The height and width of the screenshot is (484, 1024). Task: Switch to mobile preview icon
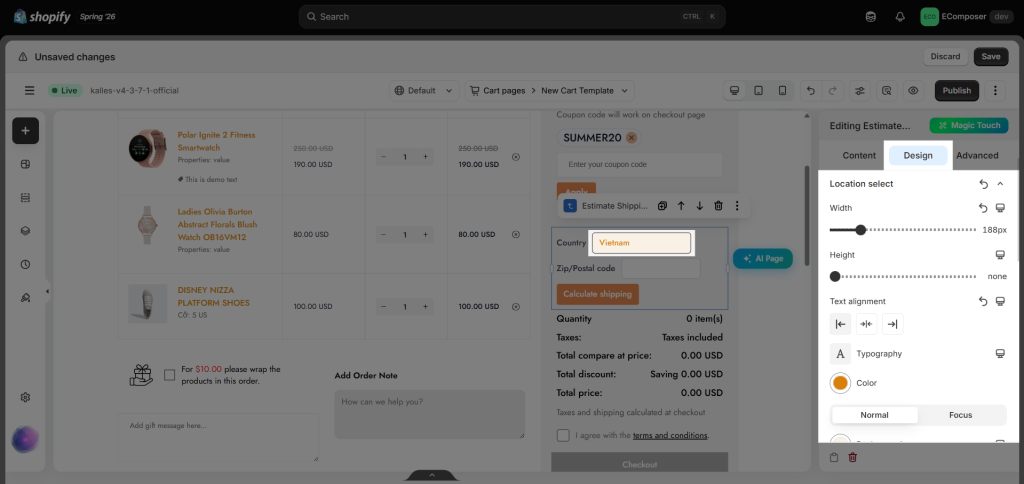[782, 91]
